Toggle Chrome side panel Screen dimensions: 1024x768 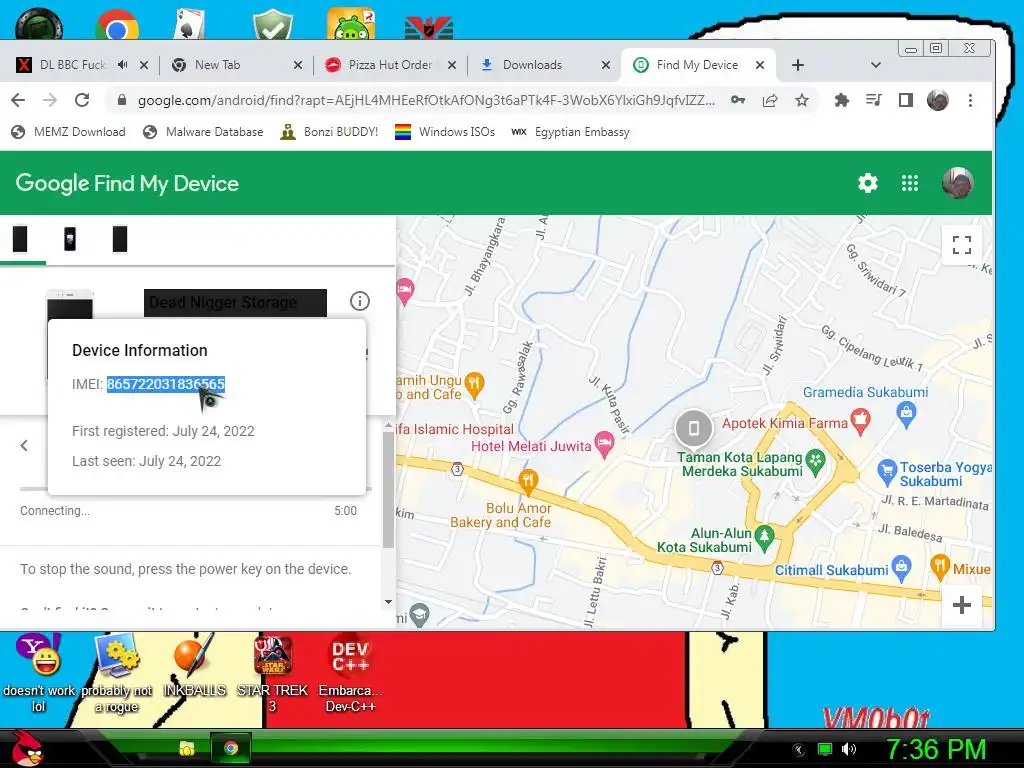905,100
